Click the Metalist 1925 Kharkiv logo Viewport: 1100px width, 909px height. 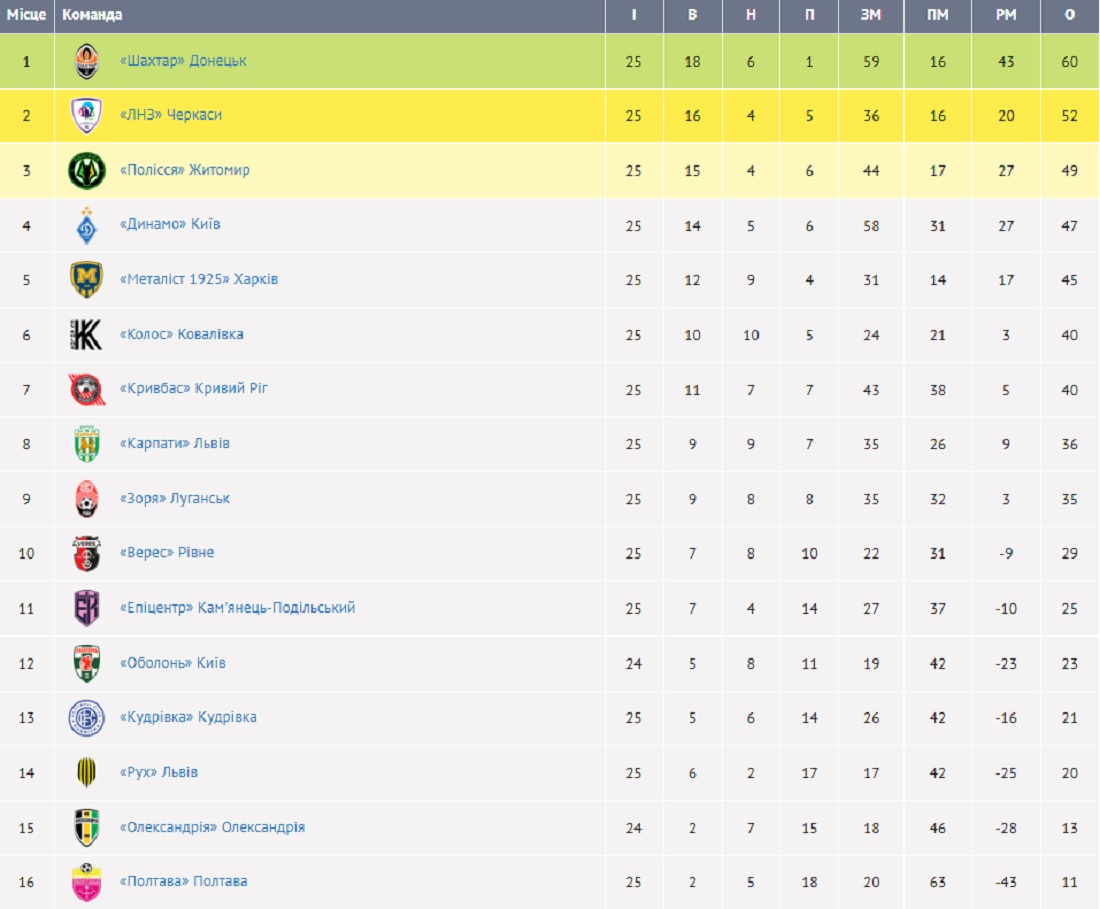[87, 280]
